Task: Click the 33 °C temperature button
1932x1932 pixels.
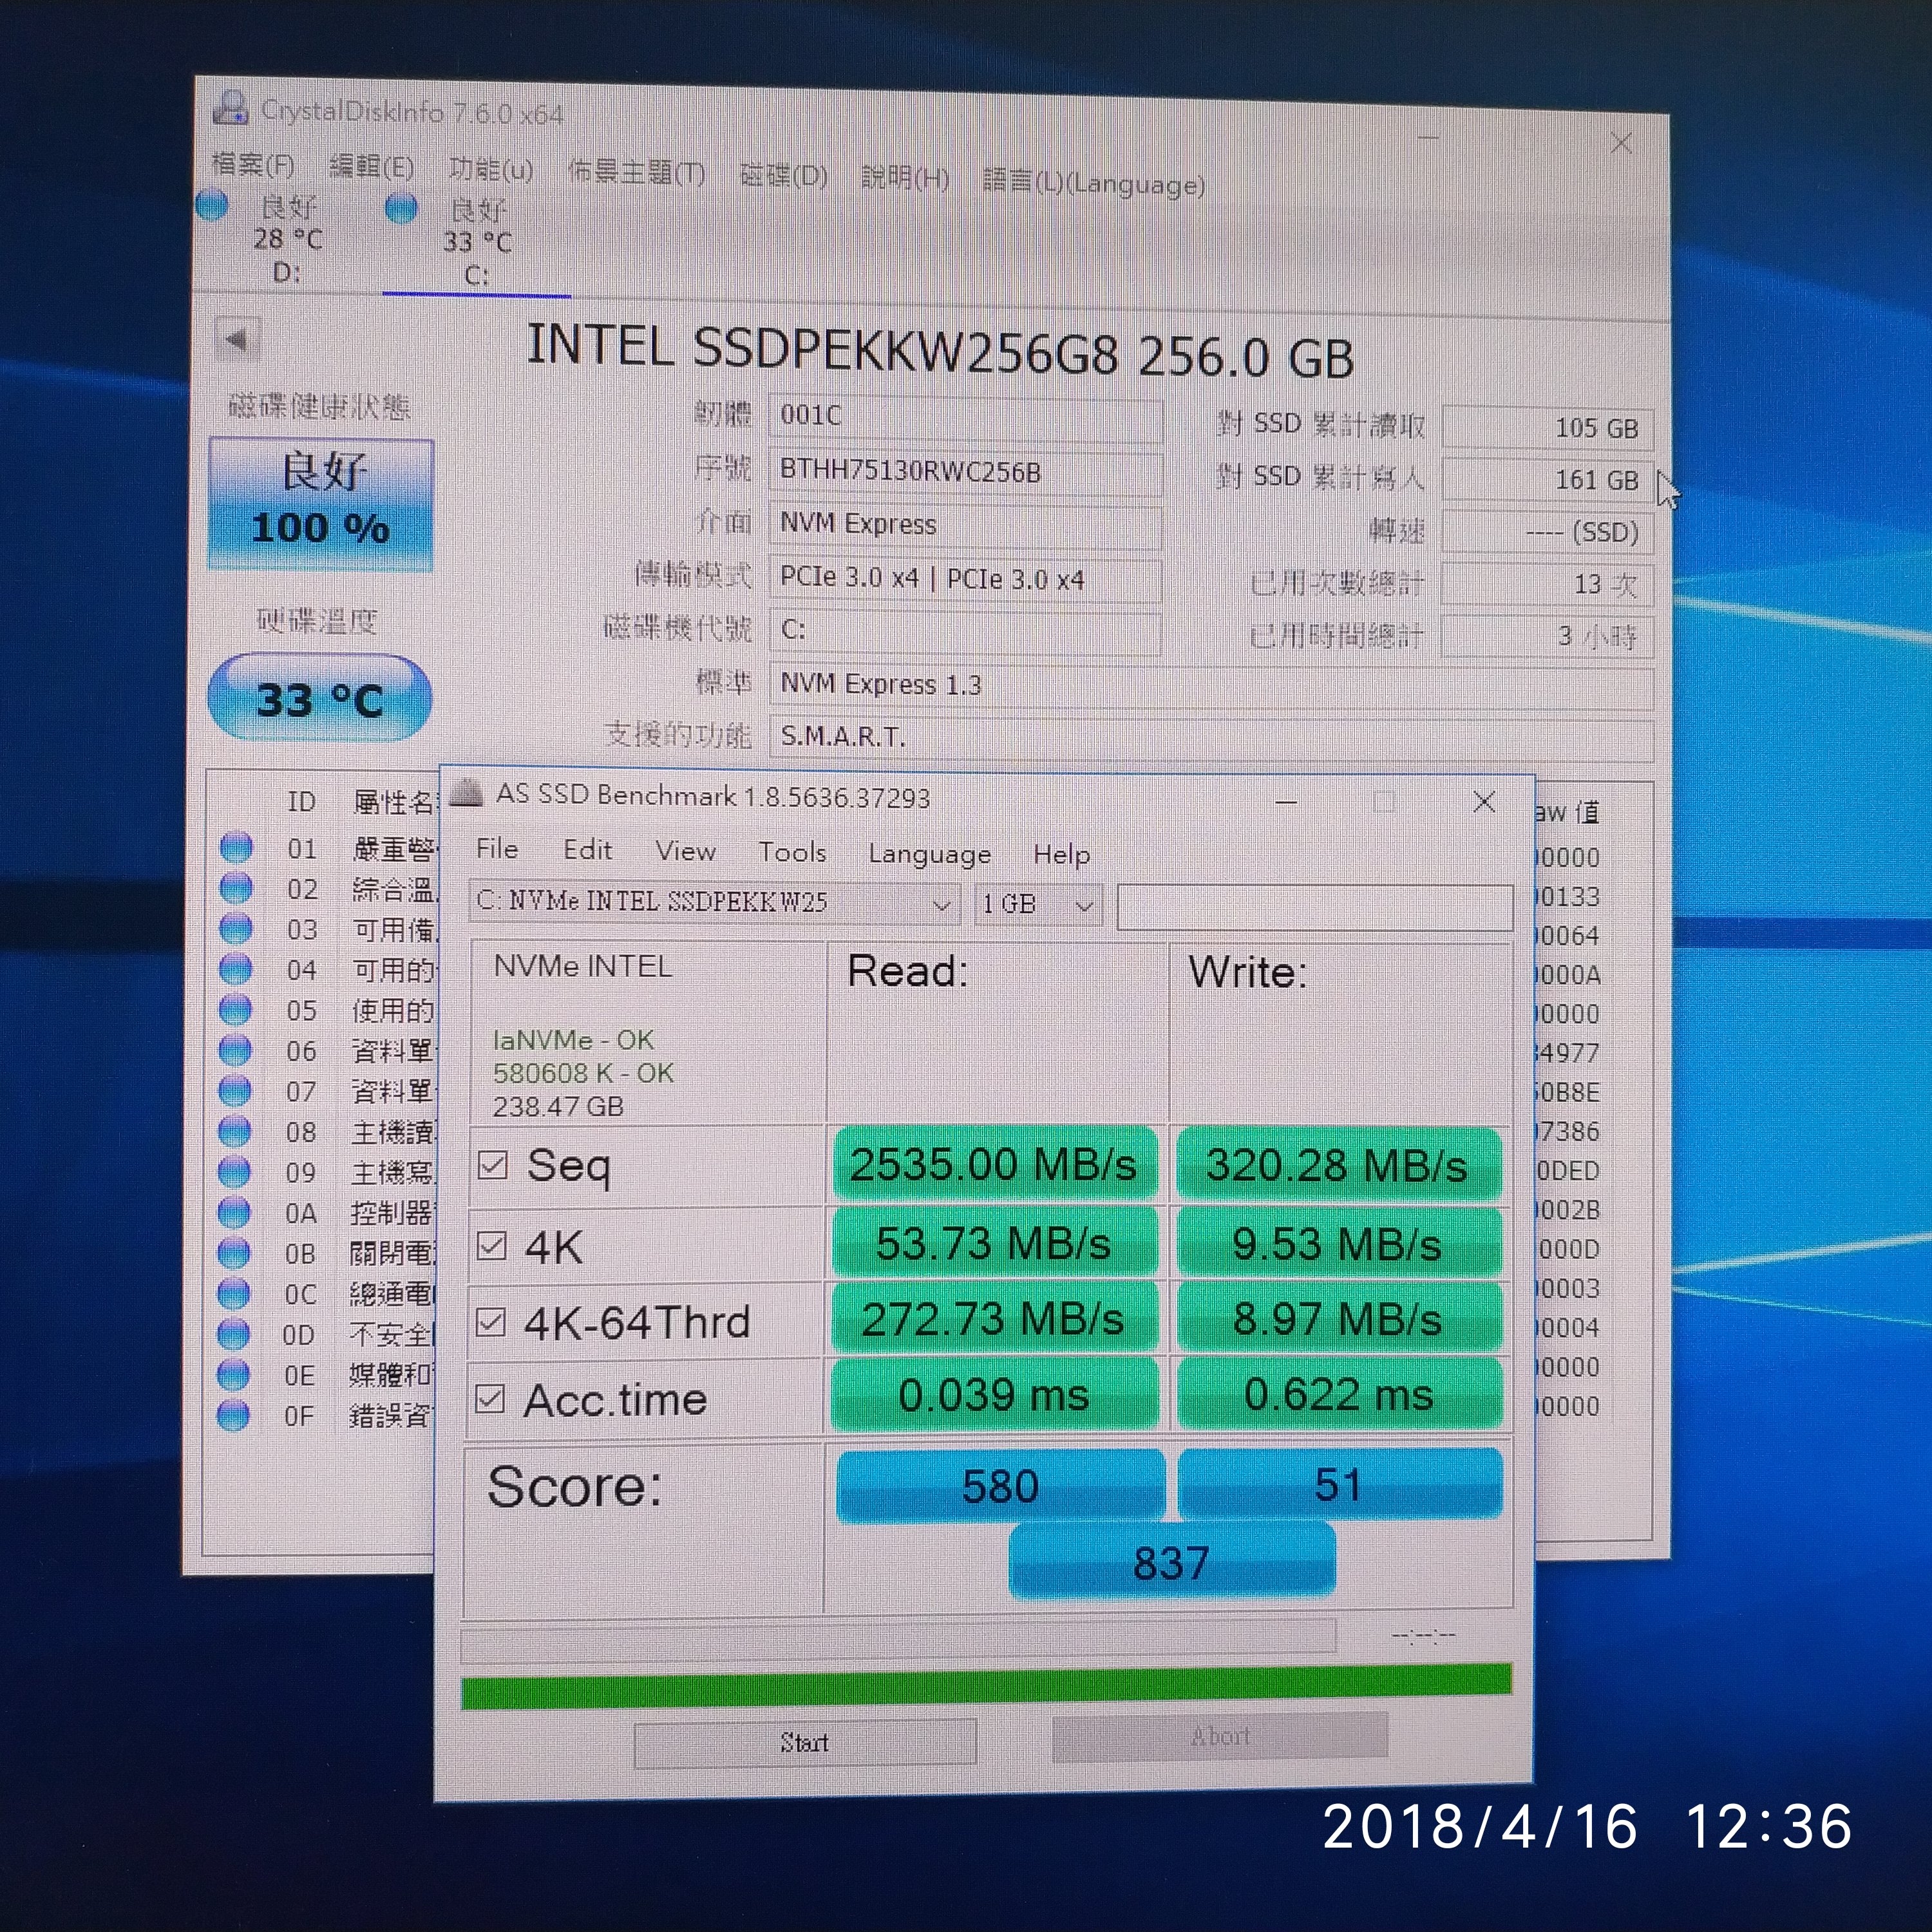Action: 319,698
